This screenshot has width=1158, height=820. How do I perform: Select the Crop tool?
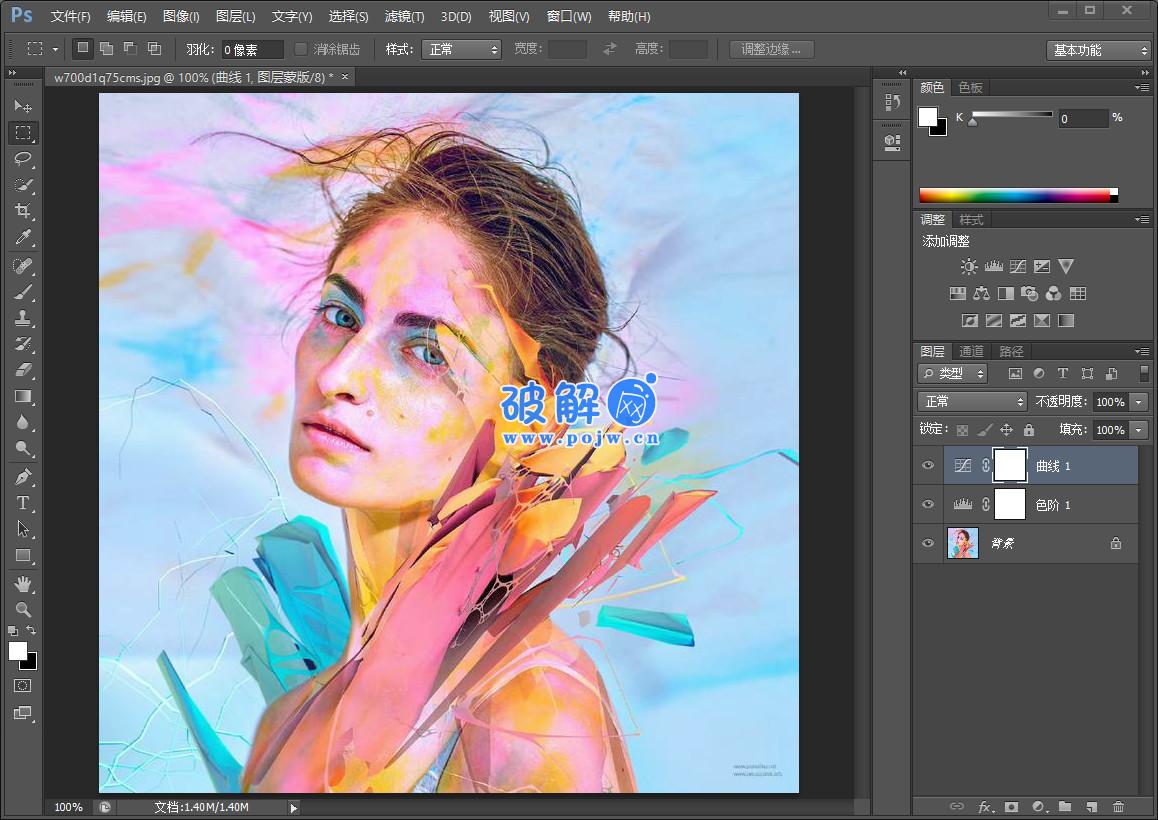pyautogui.click(x=22, y=211)
